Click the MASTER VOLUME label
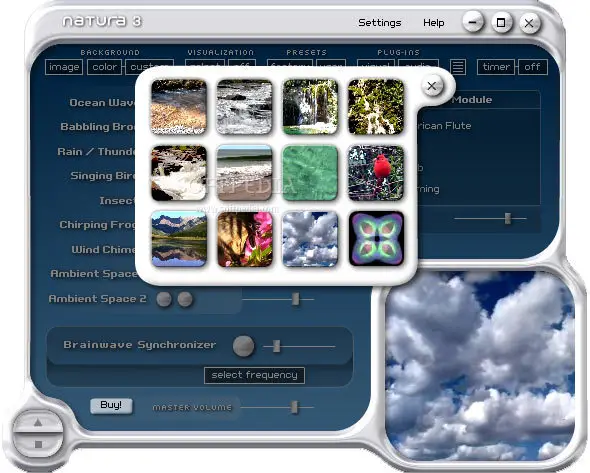590x473 pixels. 192,408
